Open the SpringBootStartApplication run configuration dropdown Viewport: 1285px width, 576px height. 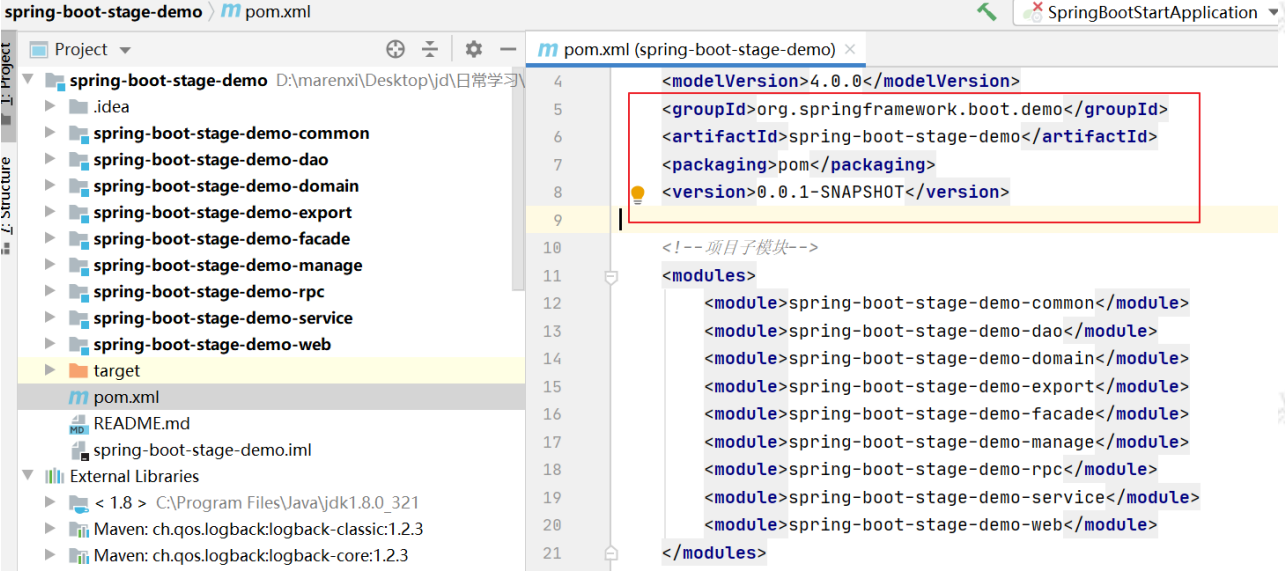[x=1150, y=12]
